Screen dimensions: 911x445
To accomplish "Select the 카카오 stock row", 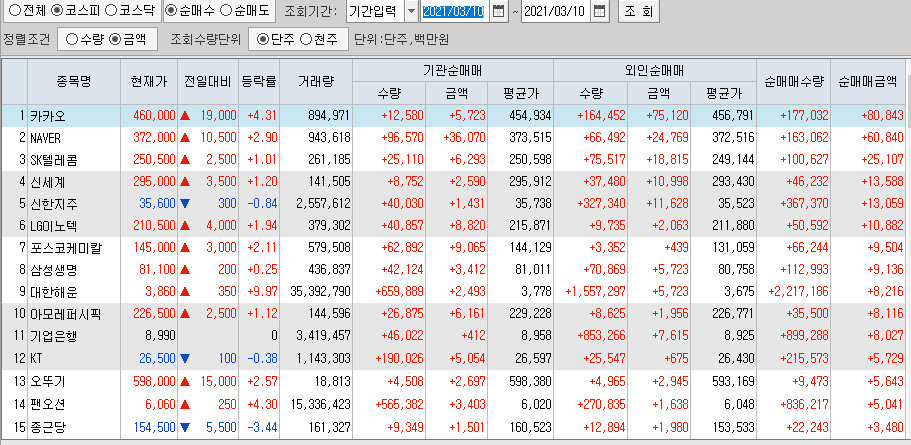I will 453,116.
